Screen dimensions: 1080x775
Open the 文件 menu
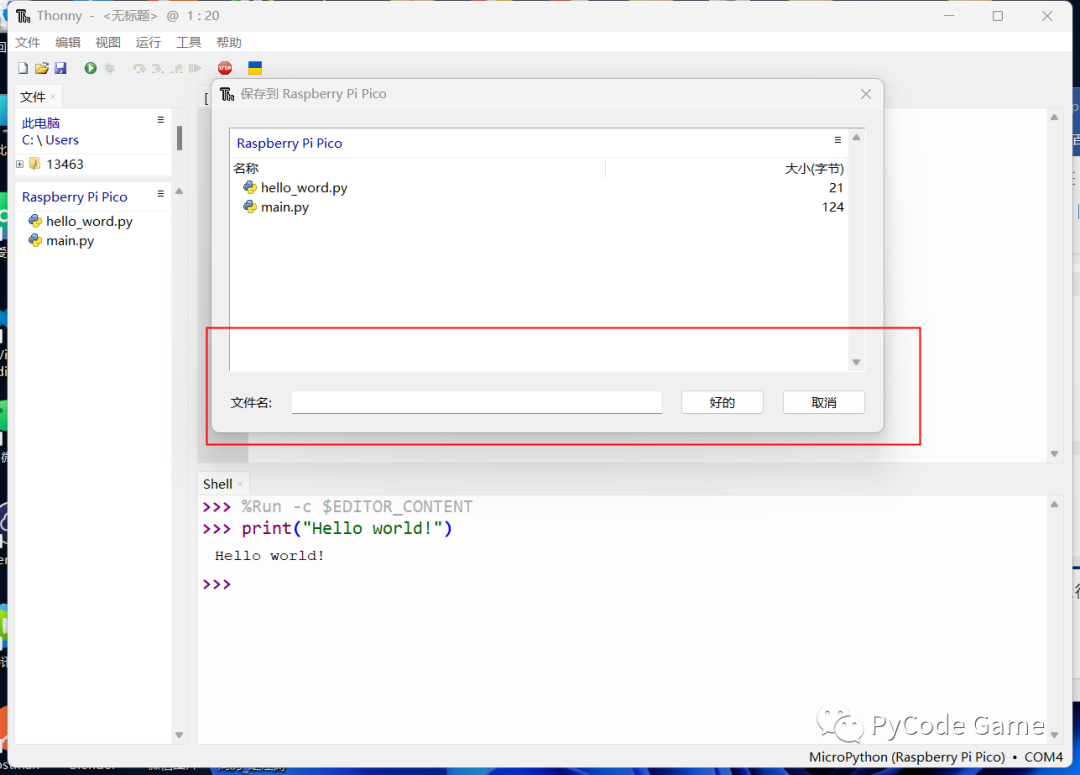point(28,43)
